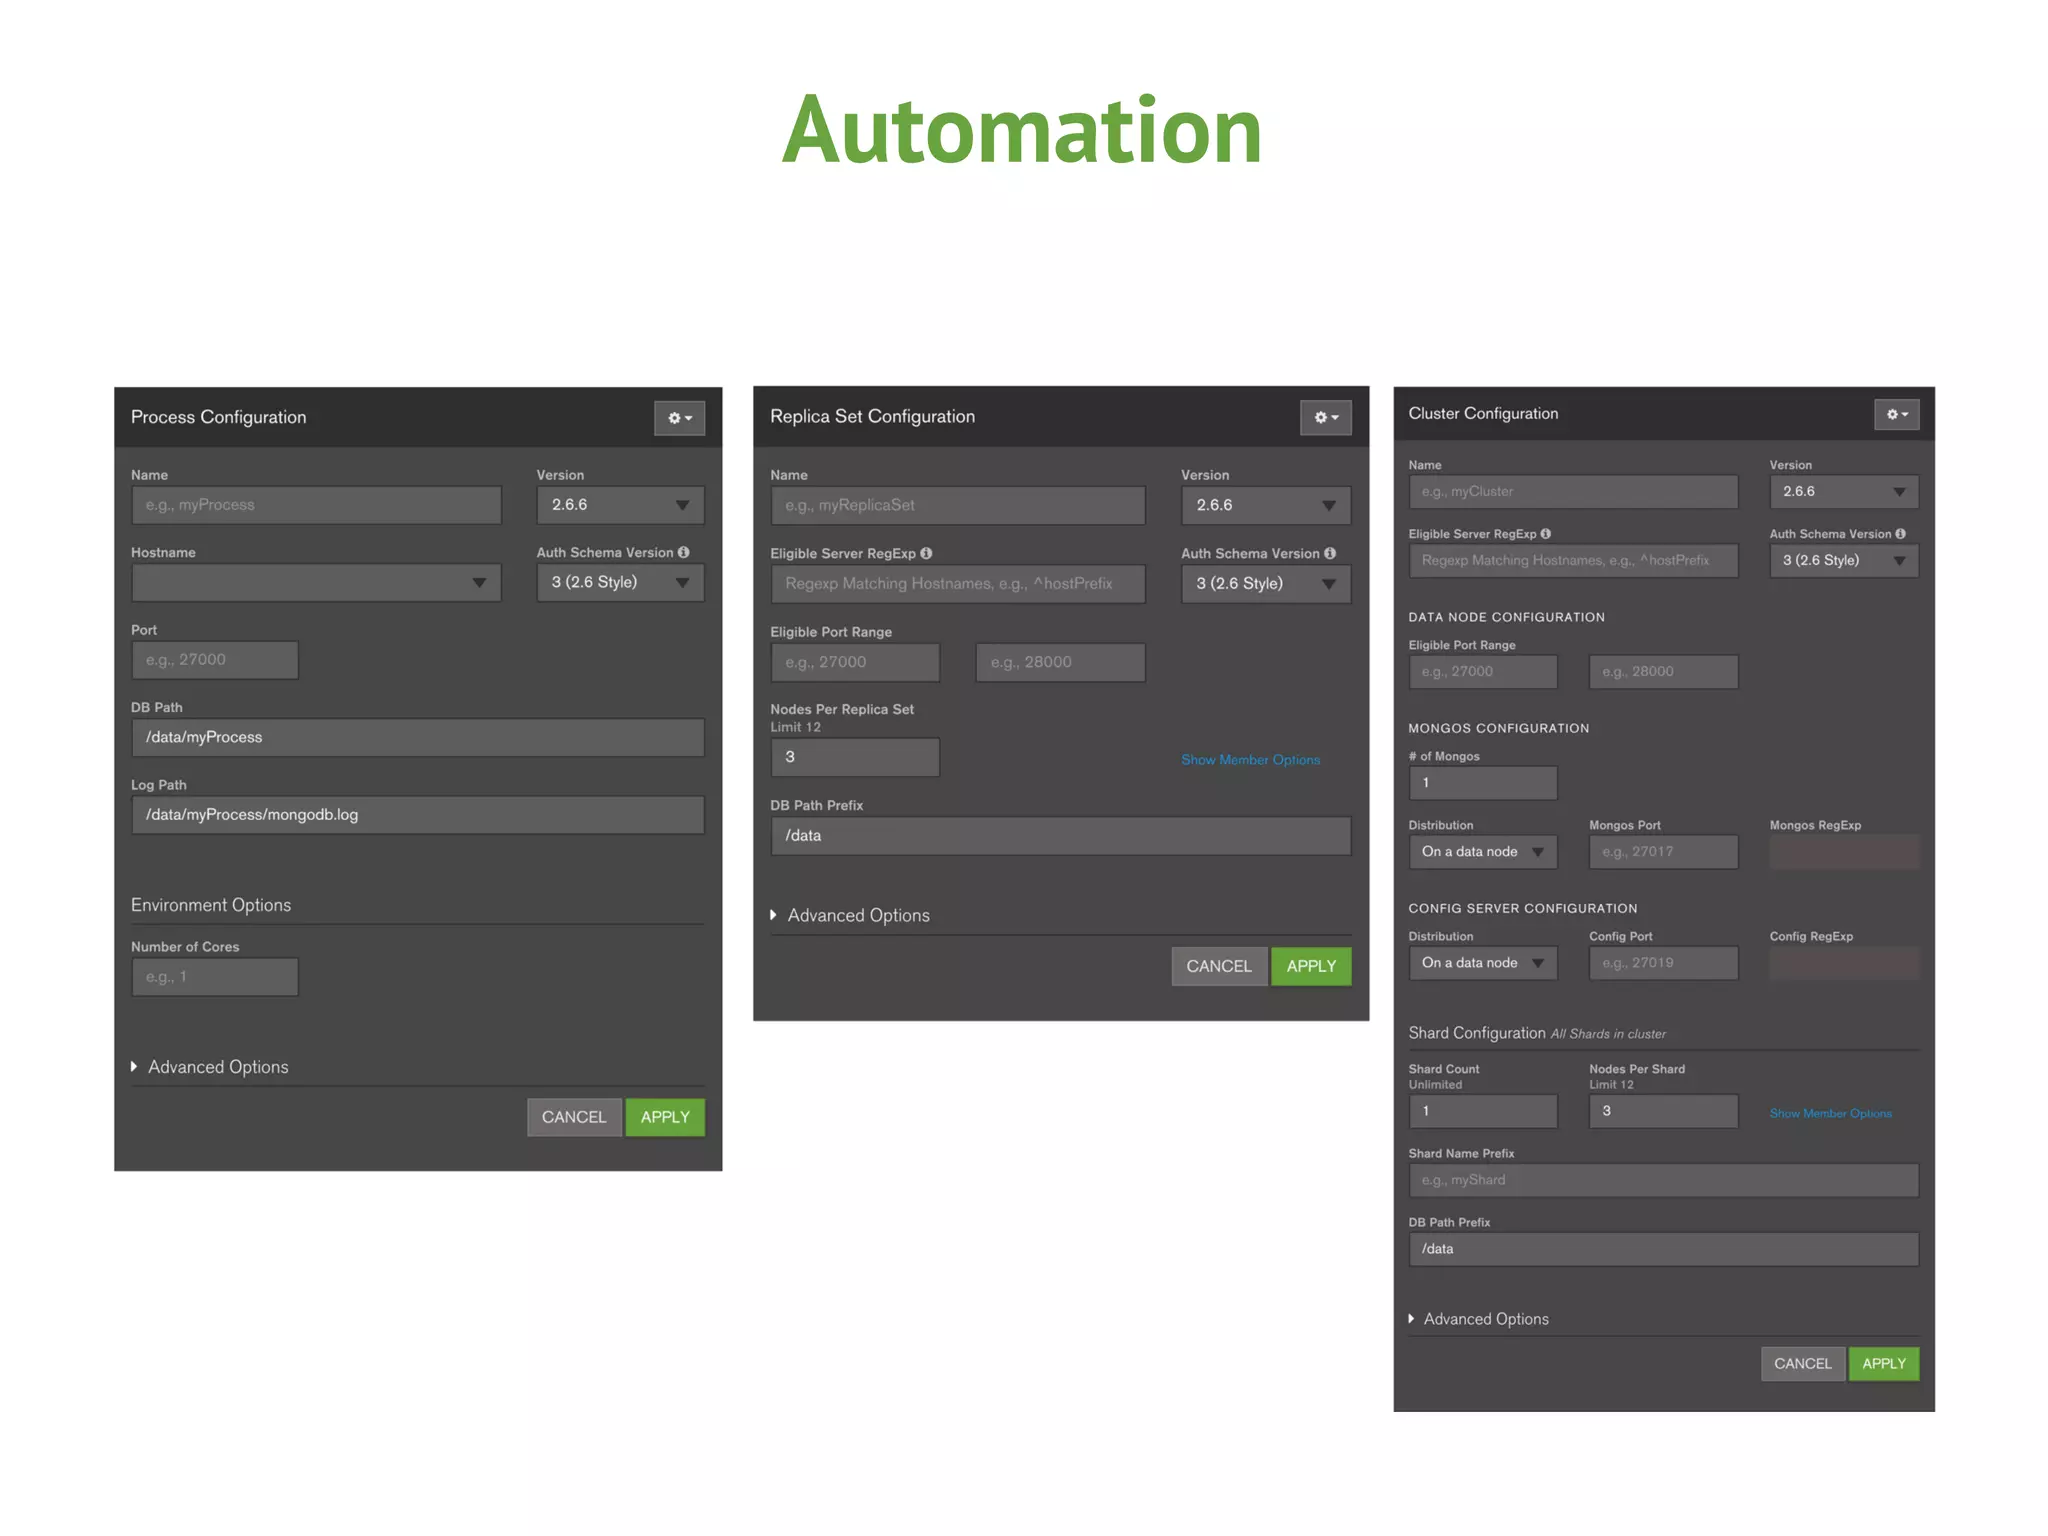Screen dimensions: 2048x1536
Task: Focus Eligible Server RegExp field in Replica Set
Action: (958, 584)
